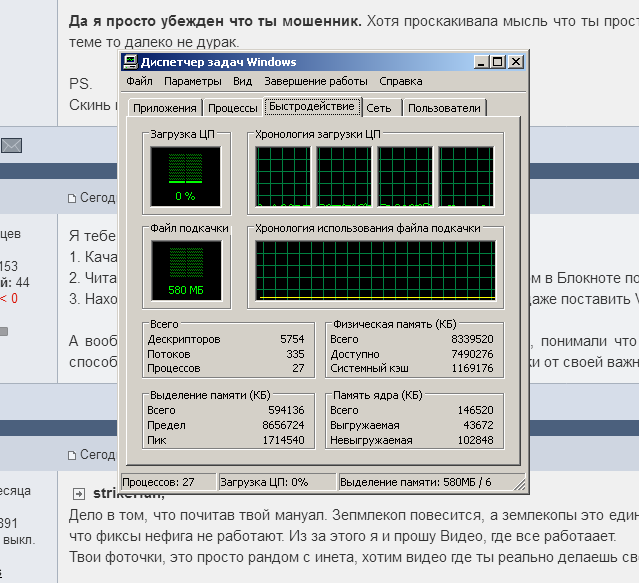The height and width of the screenshot is (583, 639).
Task: Click the Системный кэш value 1169176
Action: click(x=472, y=368)
